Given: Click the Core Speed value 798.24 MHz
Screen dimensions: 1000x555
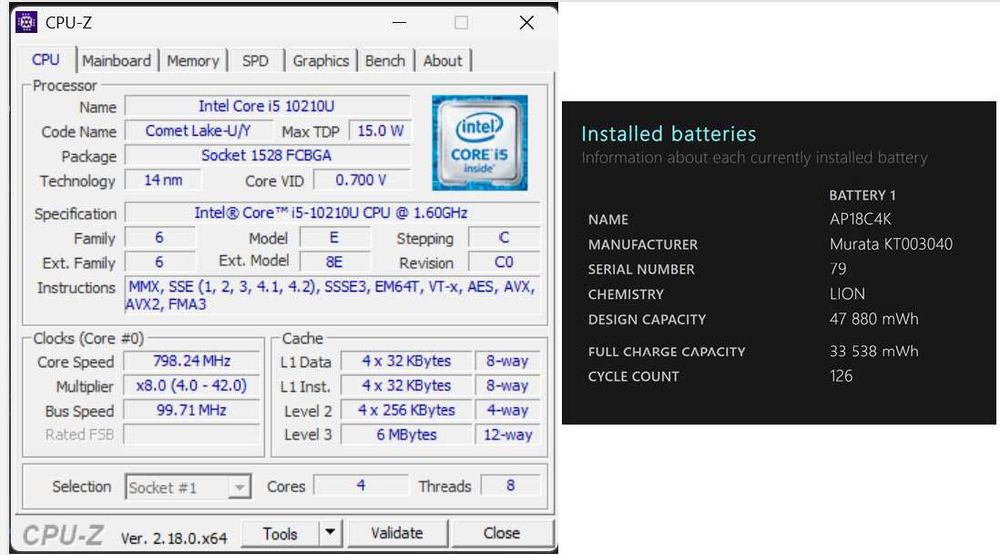Looking at the screenshot, I should click(192, 361).
